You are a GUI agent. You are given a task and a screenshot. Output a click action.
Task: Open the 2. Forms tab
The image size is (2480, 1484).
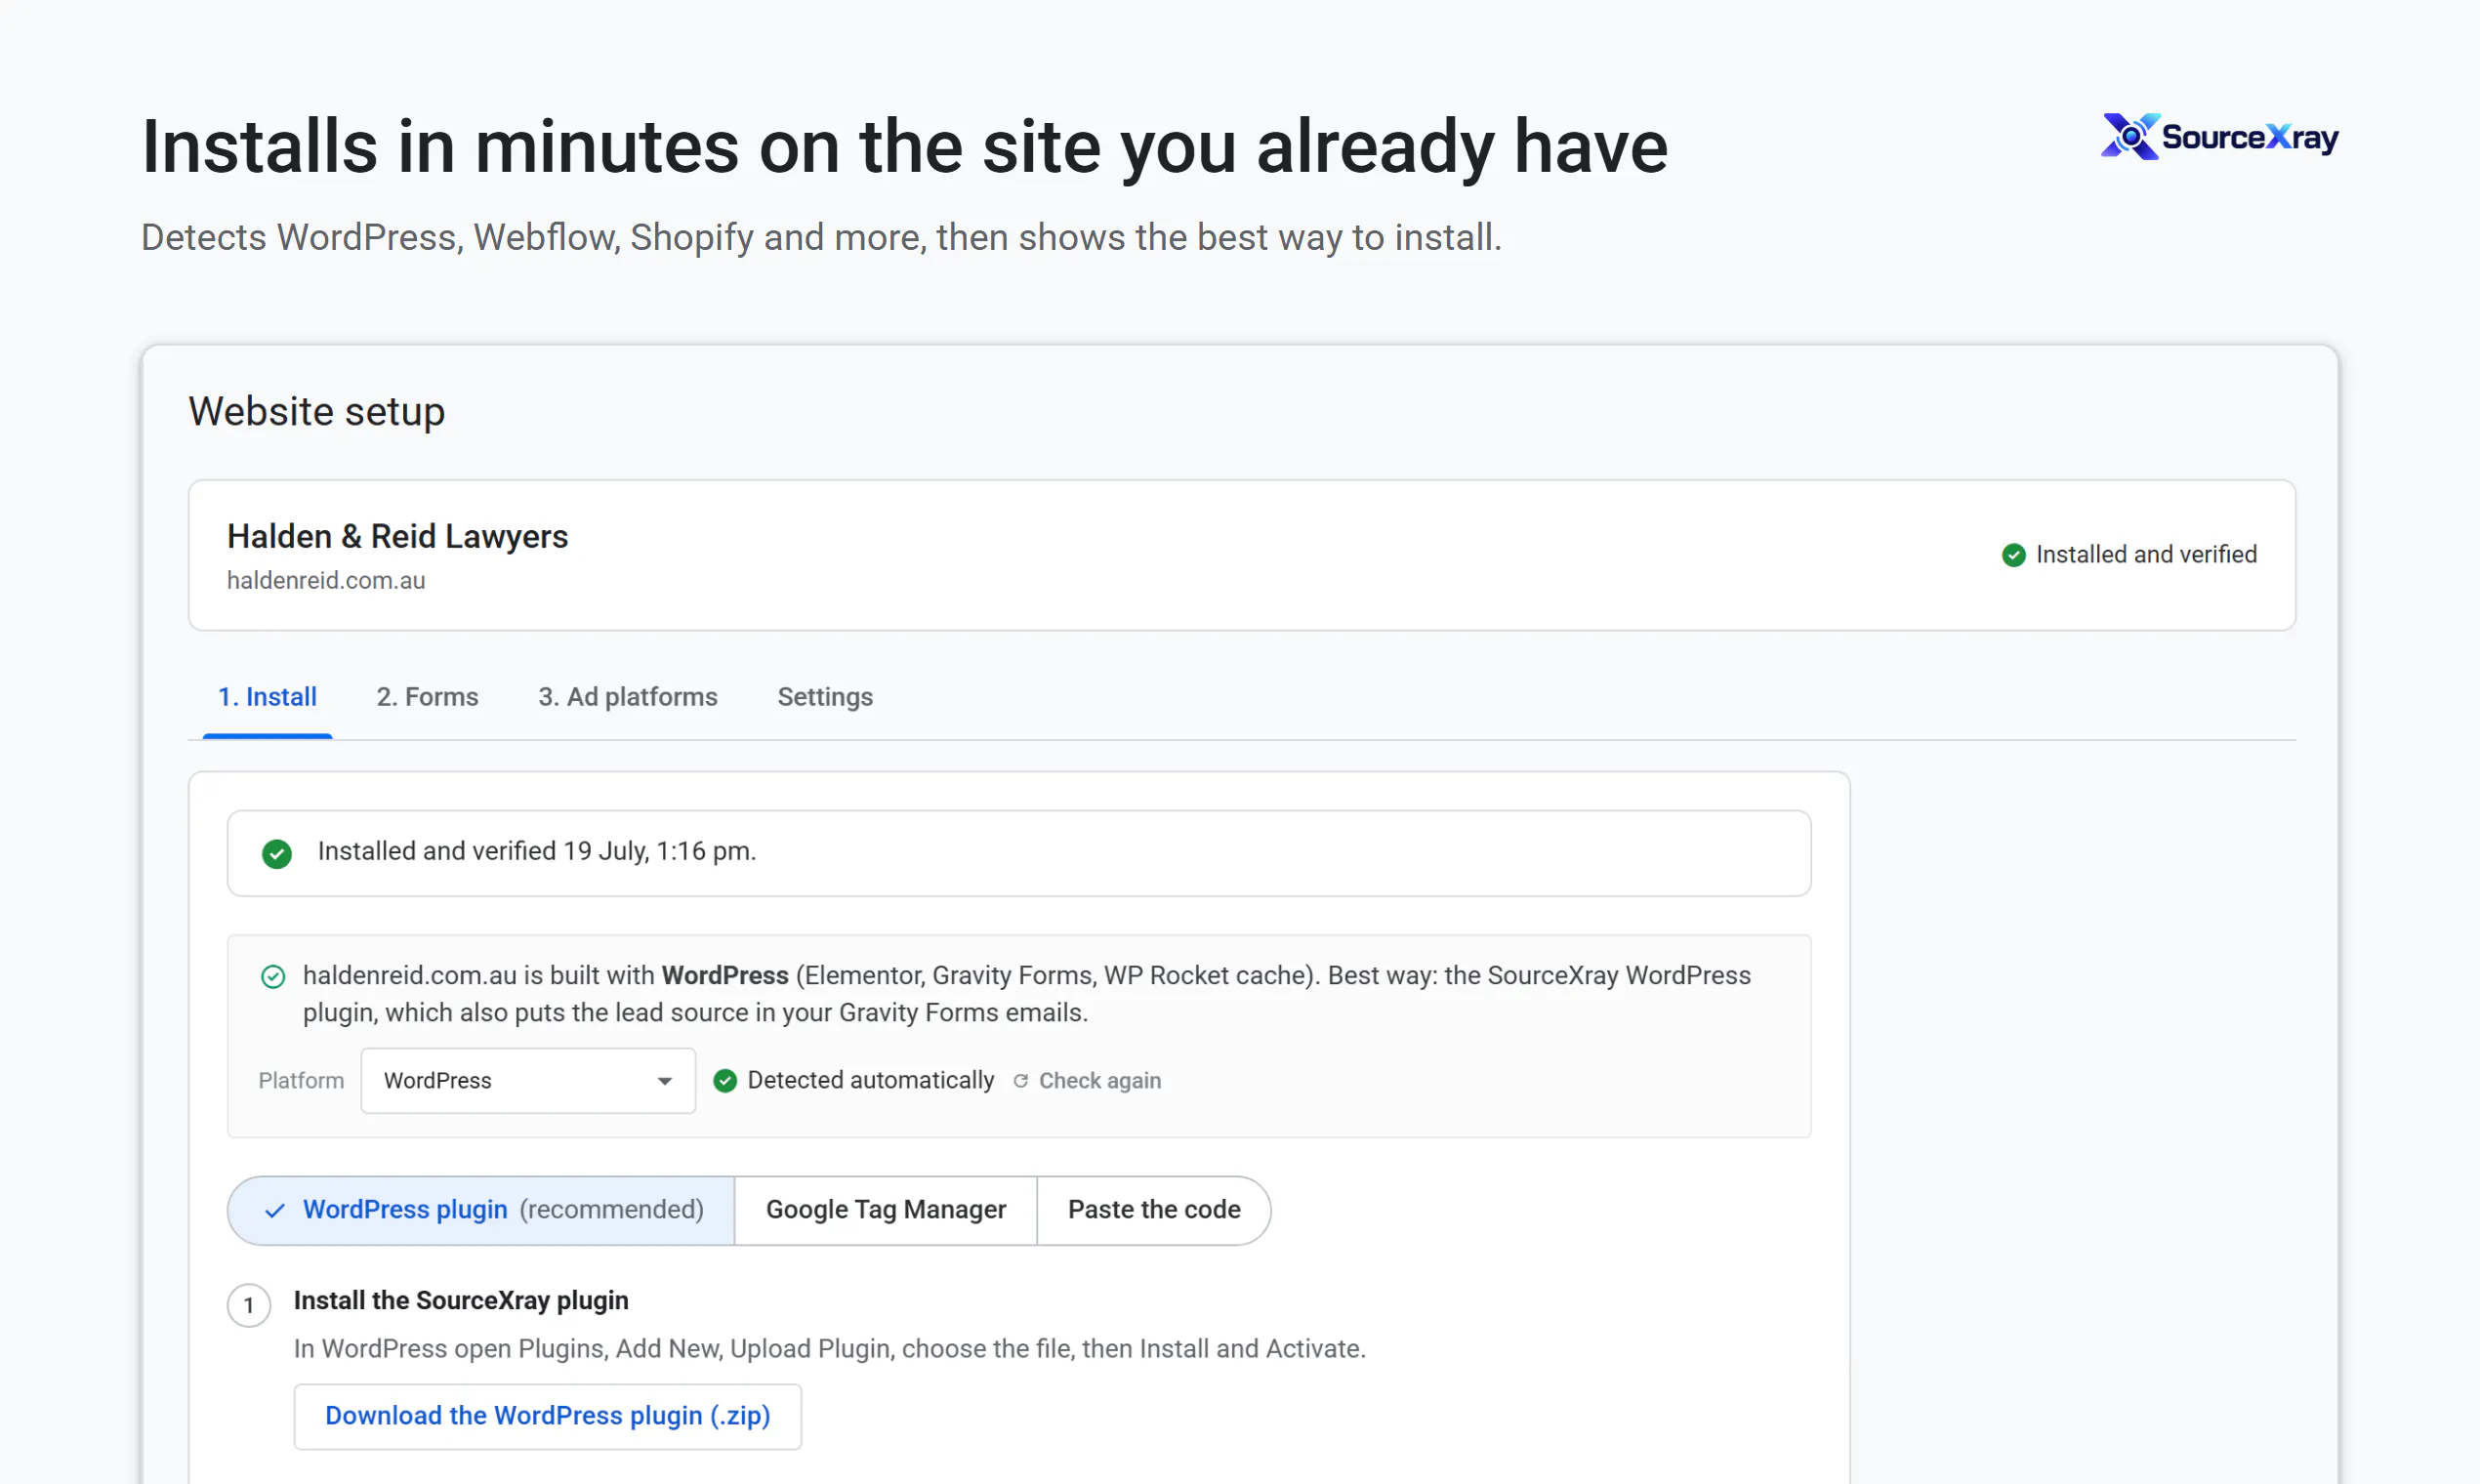(427, 697)
